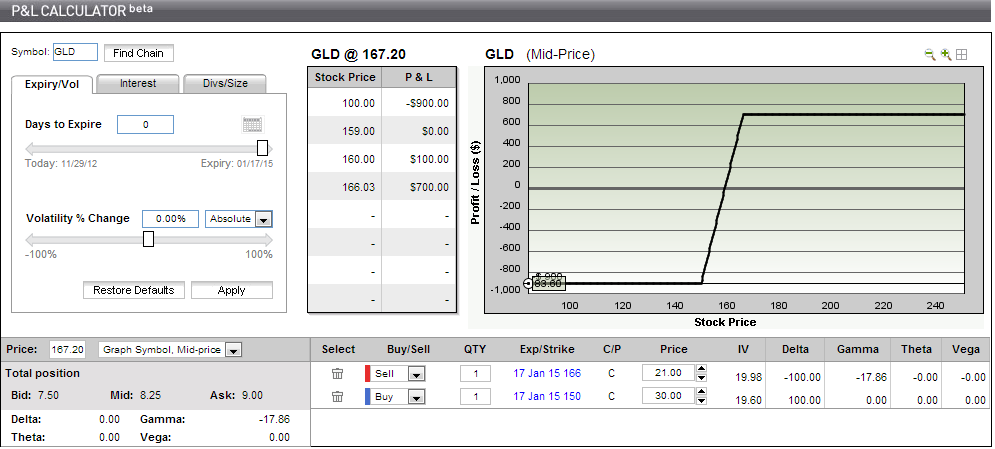Click the Gamma column header
The image size is (995, 449).
coord(857,349)
